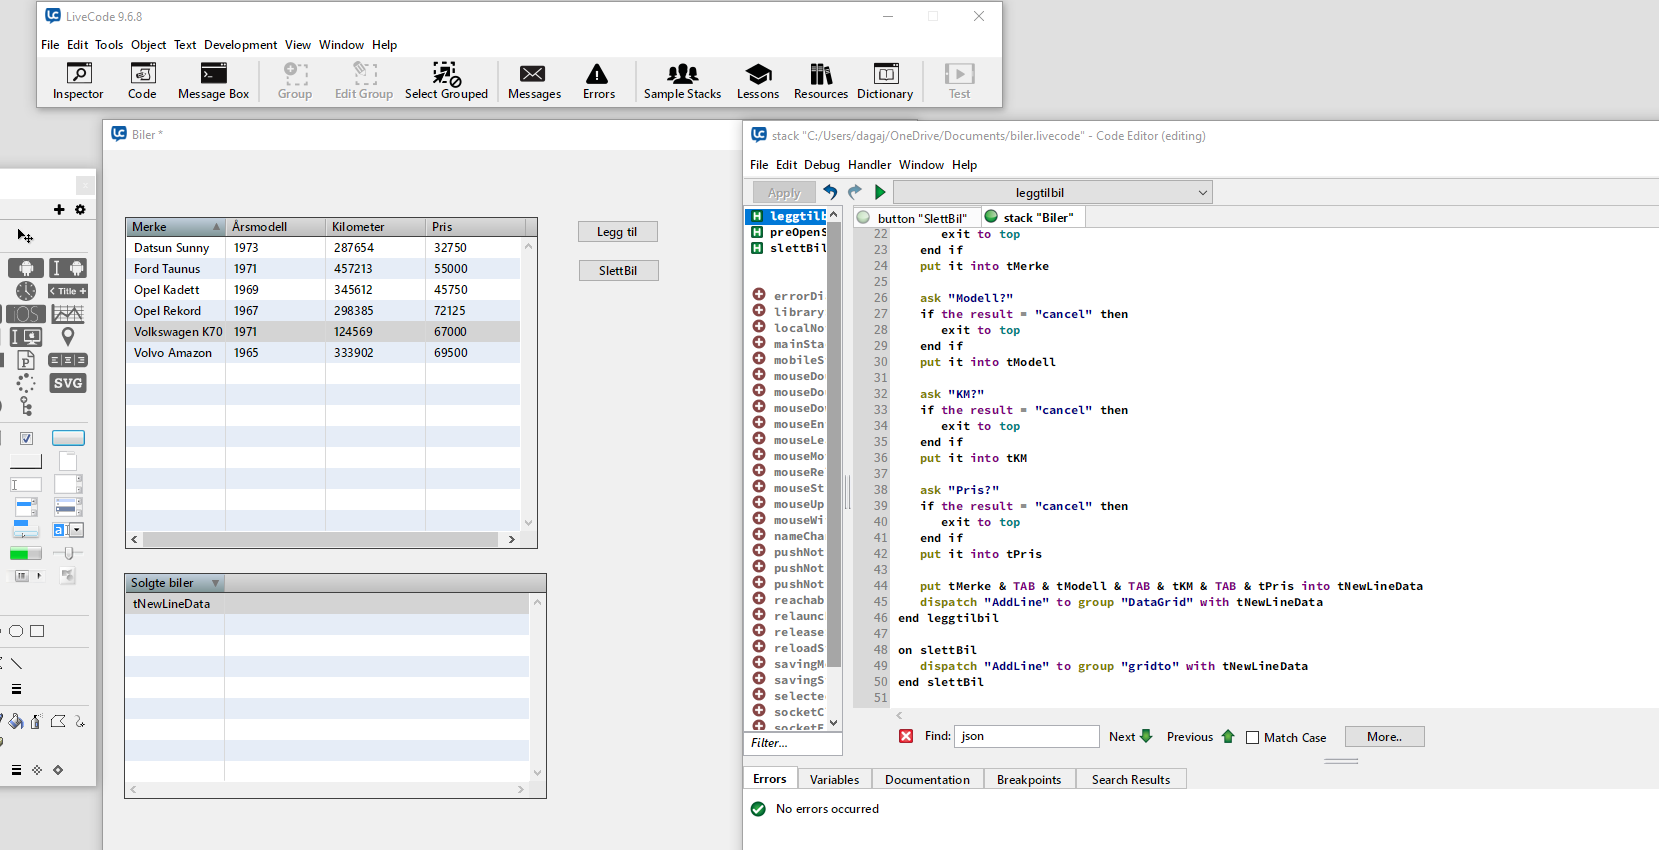
Task: Select the green progress bar control
Action: [x=26, y=553]
